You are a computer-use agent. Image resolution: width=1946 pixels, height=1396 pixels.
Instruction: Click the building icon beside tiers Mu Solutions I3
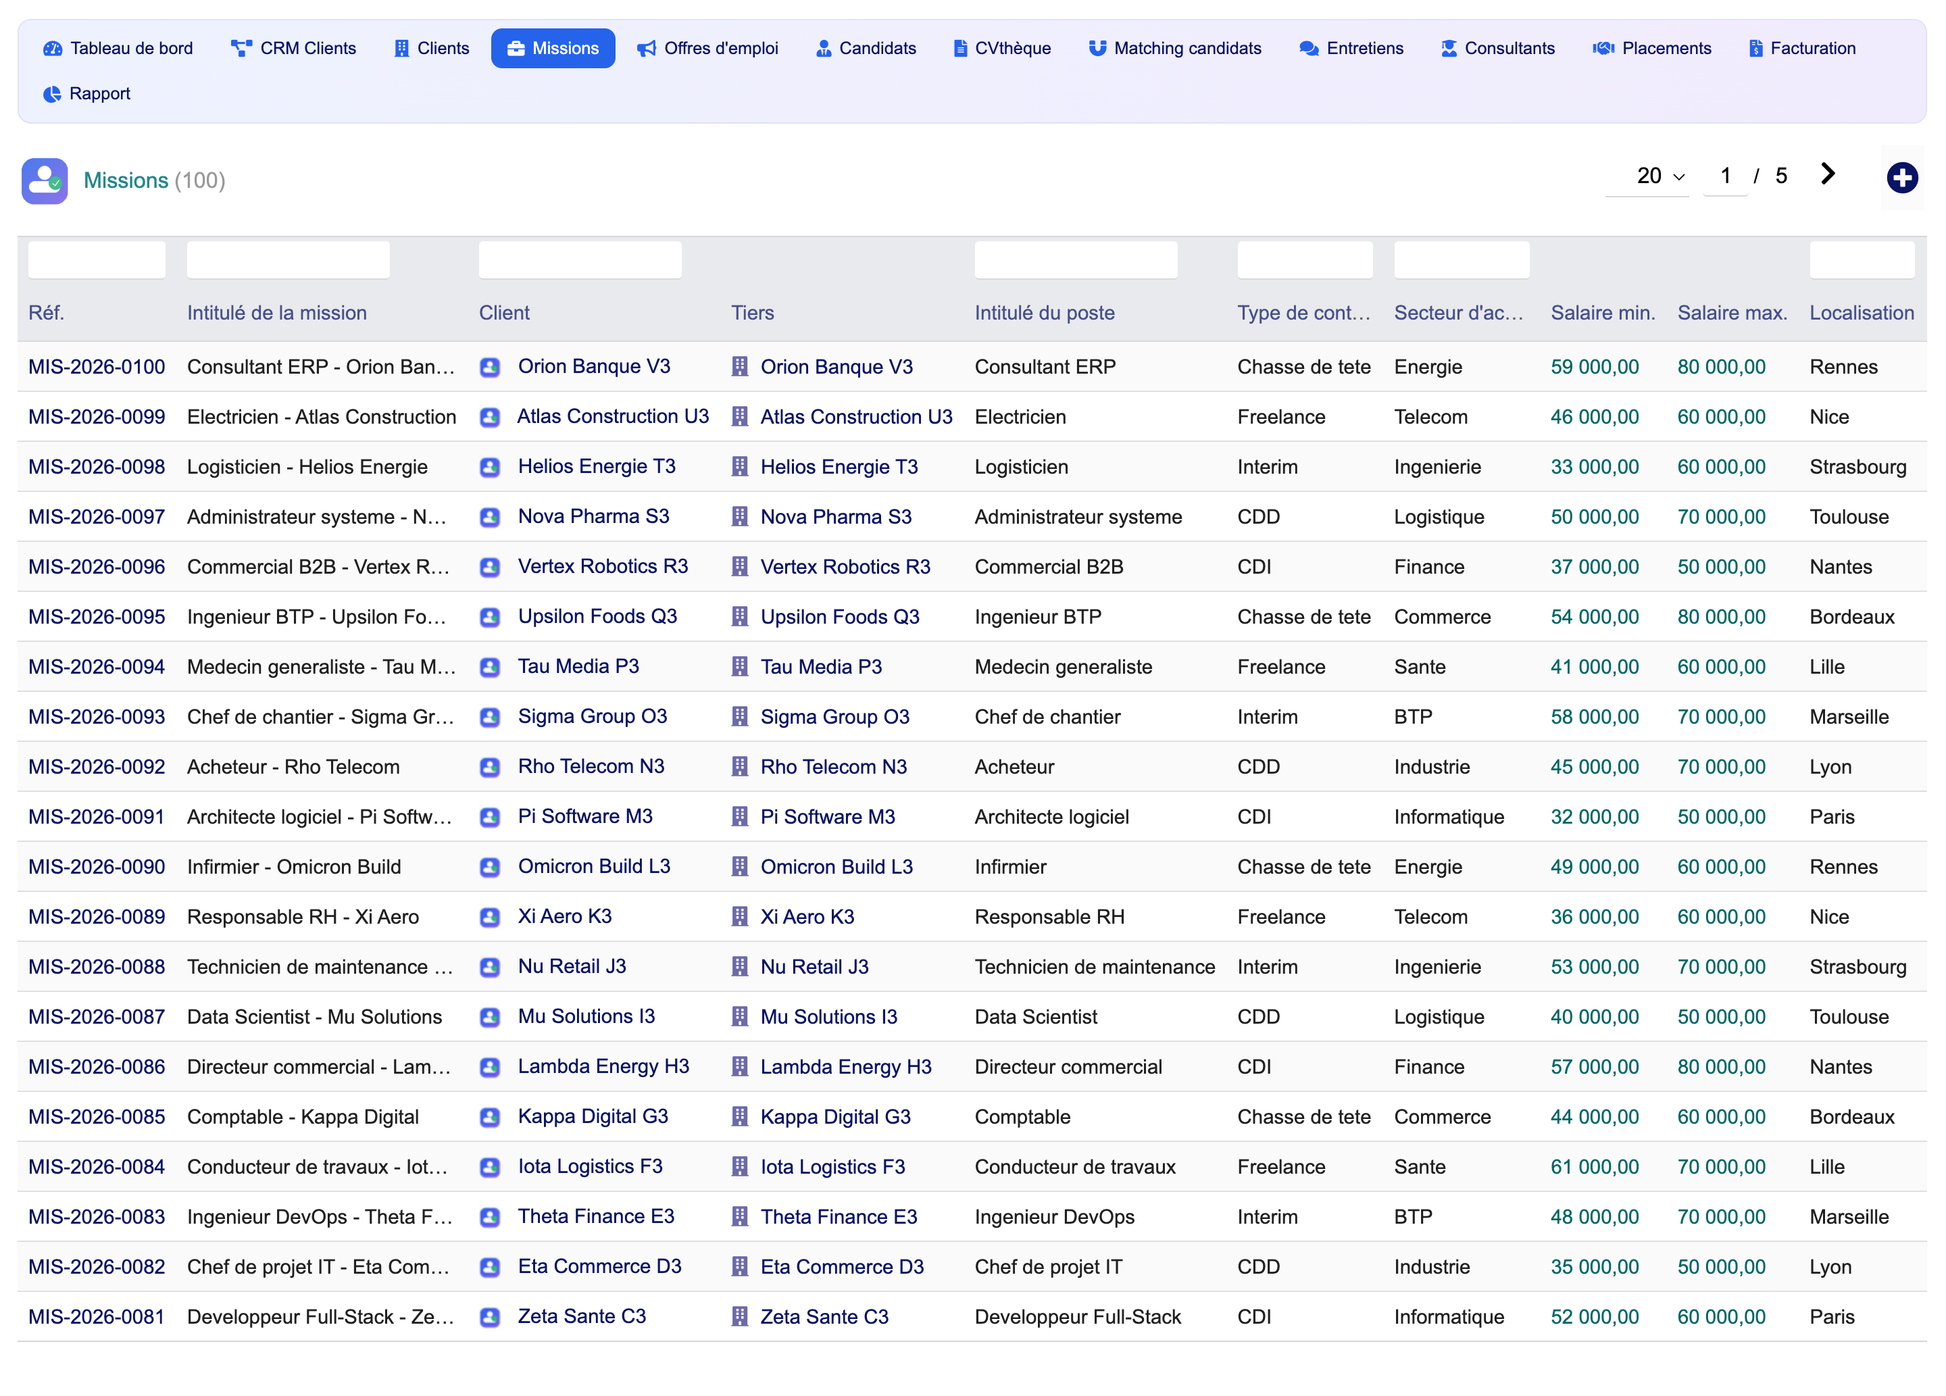(740, 1017)
